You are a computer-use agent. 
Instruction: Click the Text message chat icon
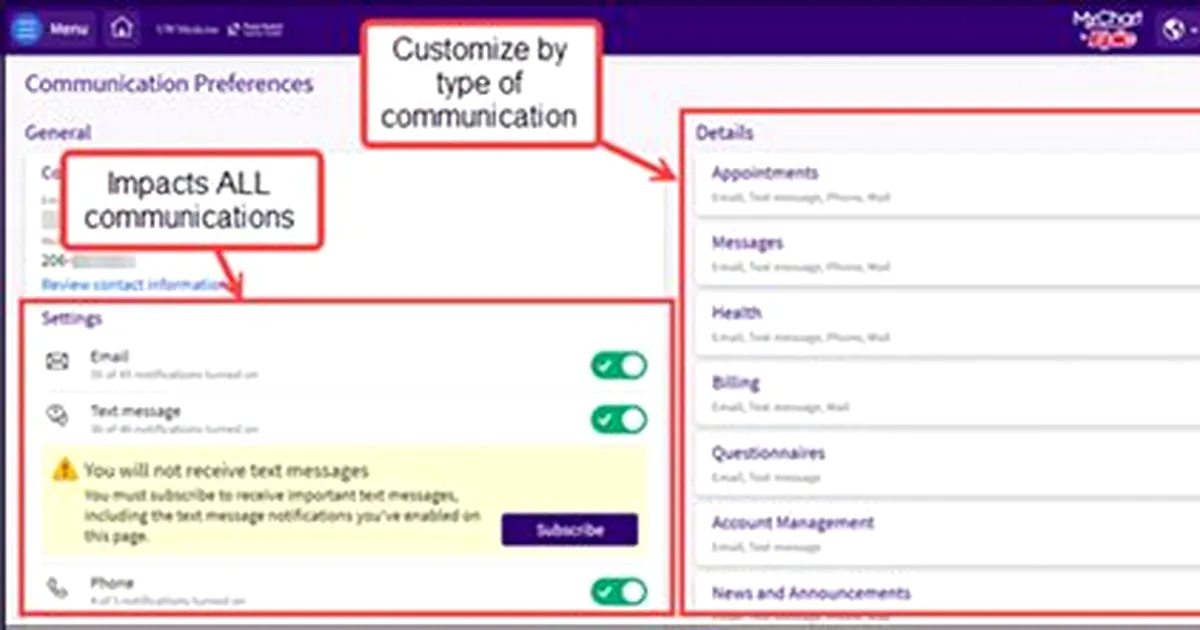(57, 416)
